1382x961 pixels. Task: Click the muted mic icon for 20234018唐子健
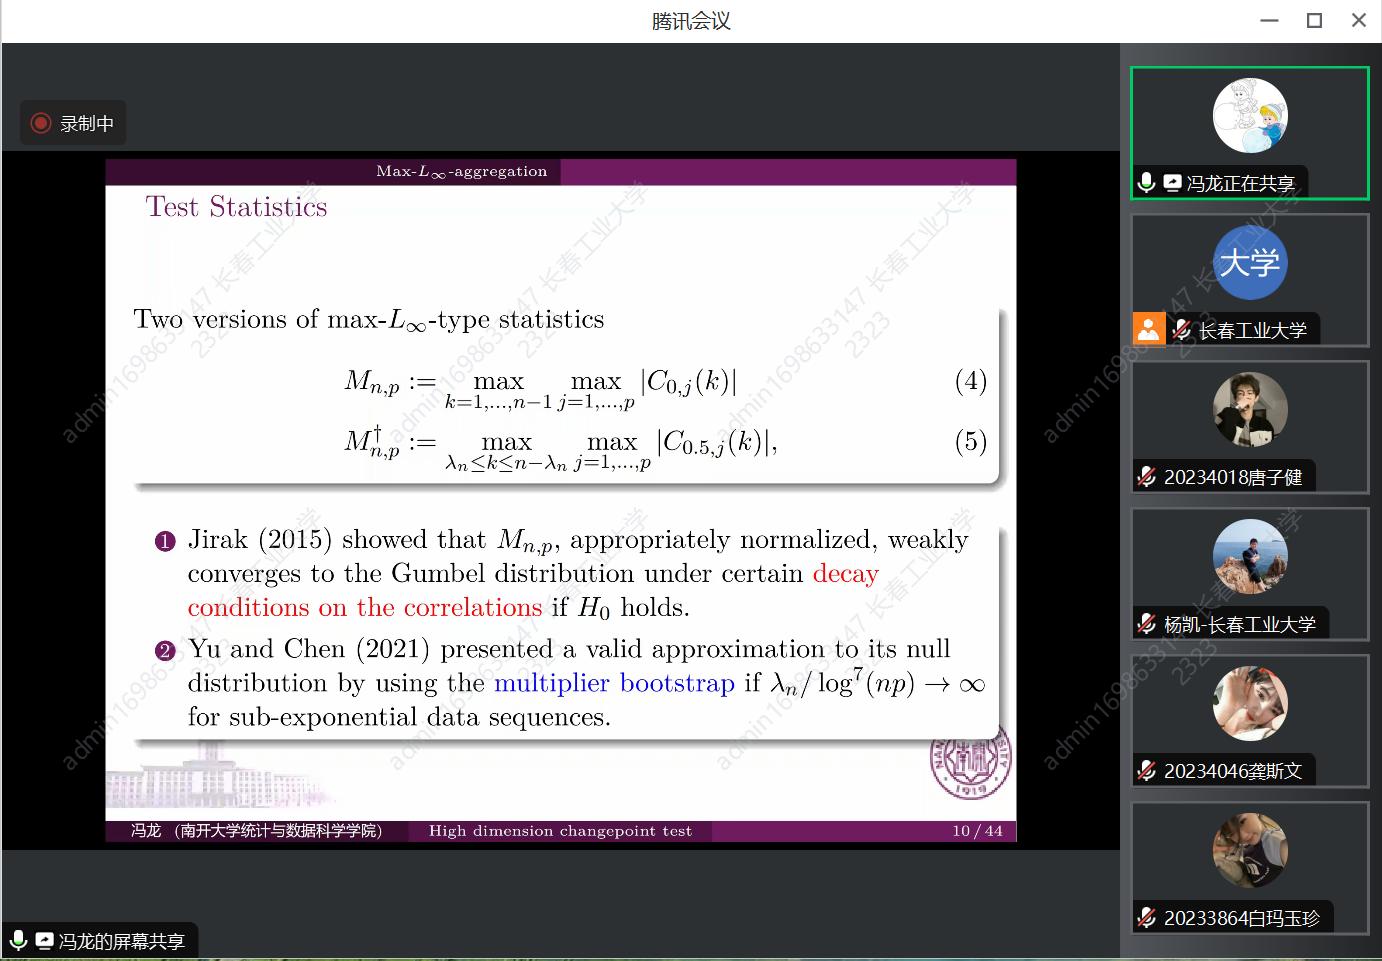tap(1147, 477)
